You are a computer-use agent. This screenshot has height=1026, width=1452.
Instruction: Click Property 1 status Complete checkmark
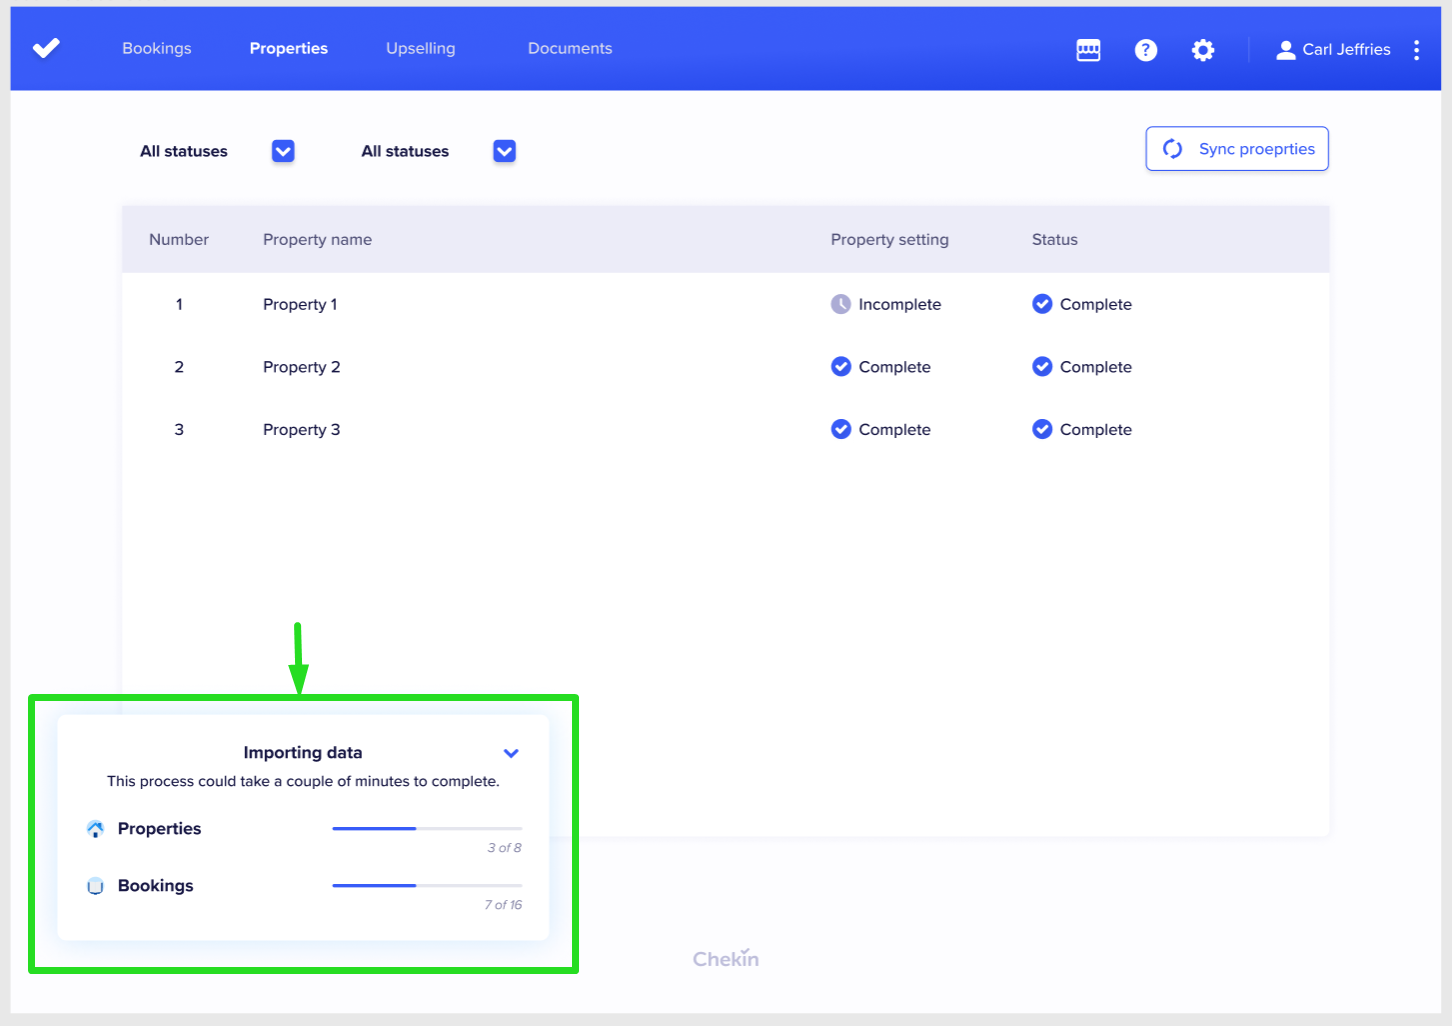coord(1042,304)
